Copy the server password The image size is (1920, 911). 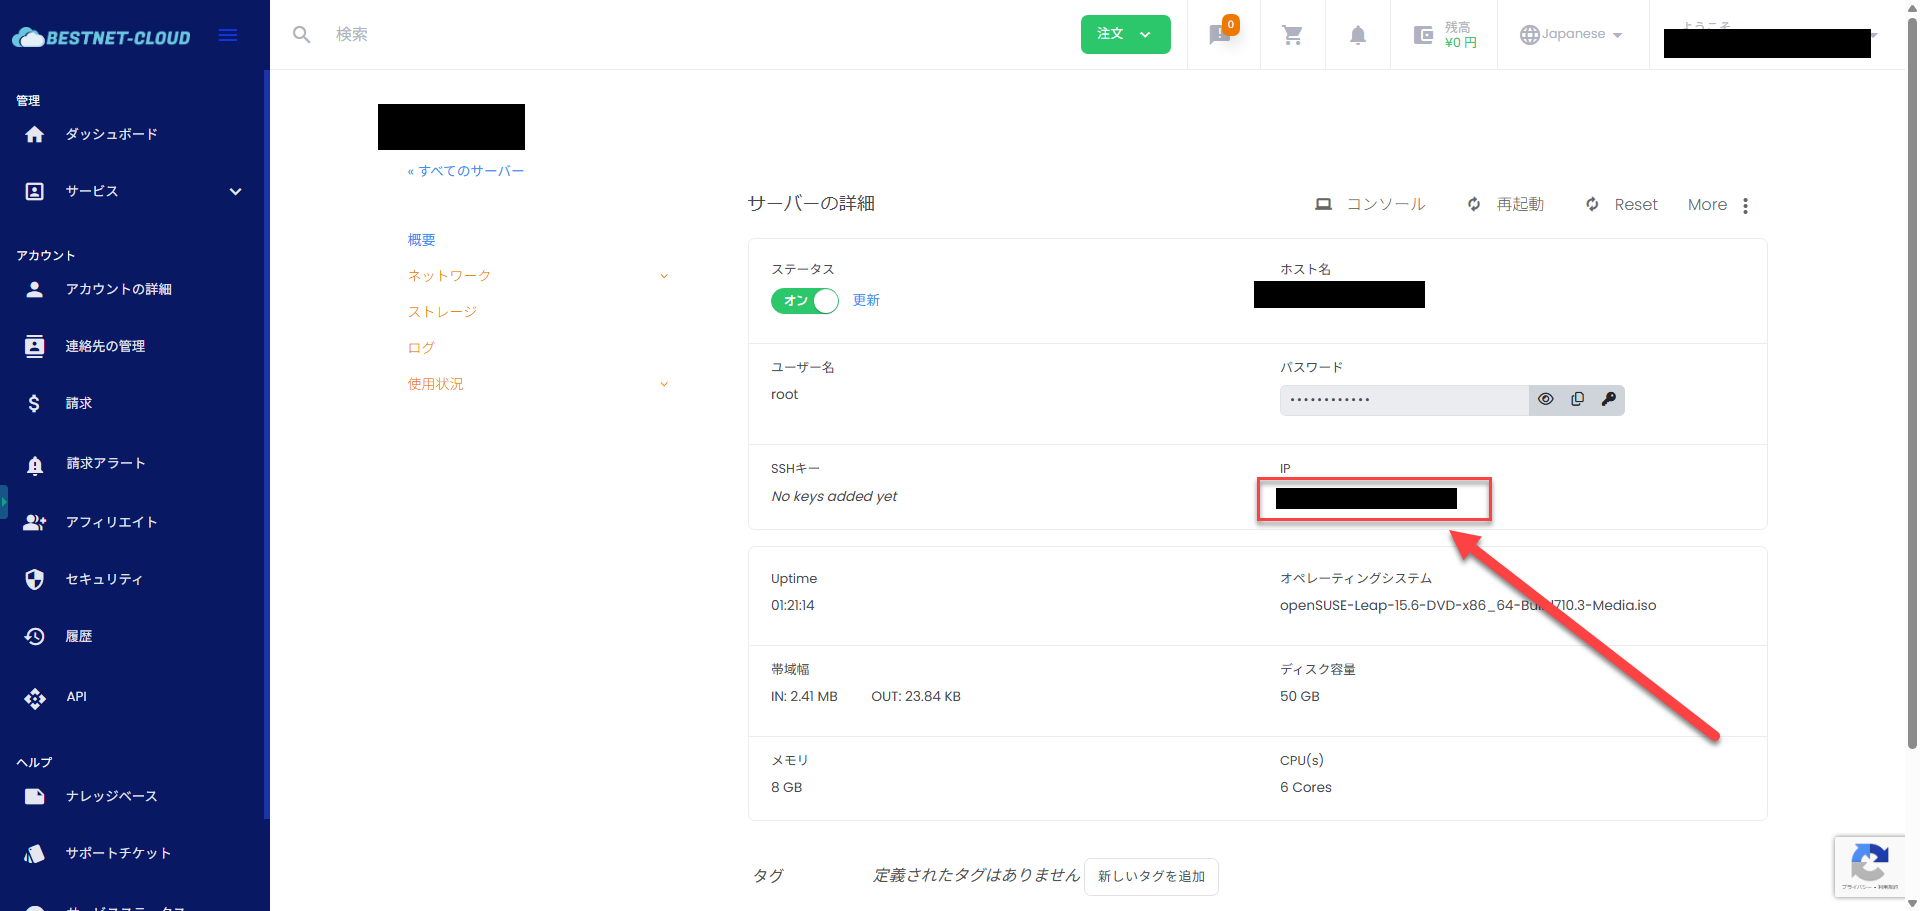pos(1577,399)
